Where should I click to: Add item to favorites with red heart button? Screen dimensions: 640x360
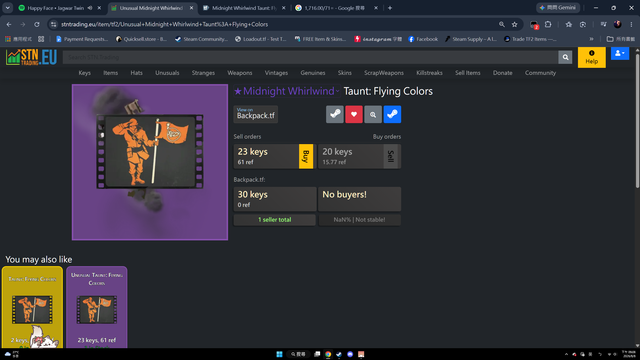pos(354,115)
